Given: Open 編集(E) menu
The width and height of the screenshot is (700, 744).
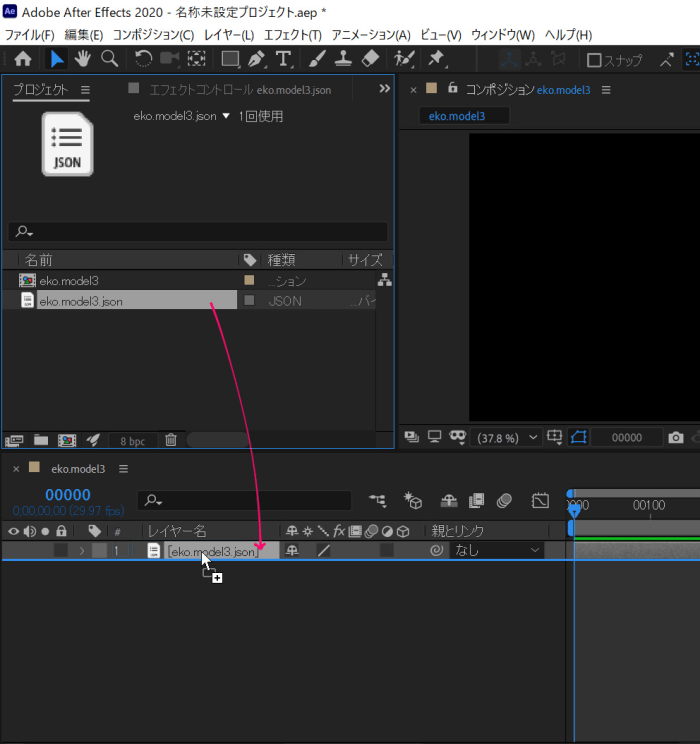Looking at the screenshot, I should (84, 35).
